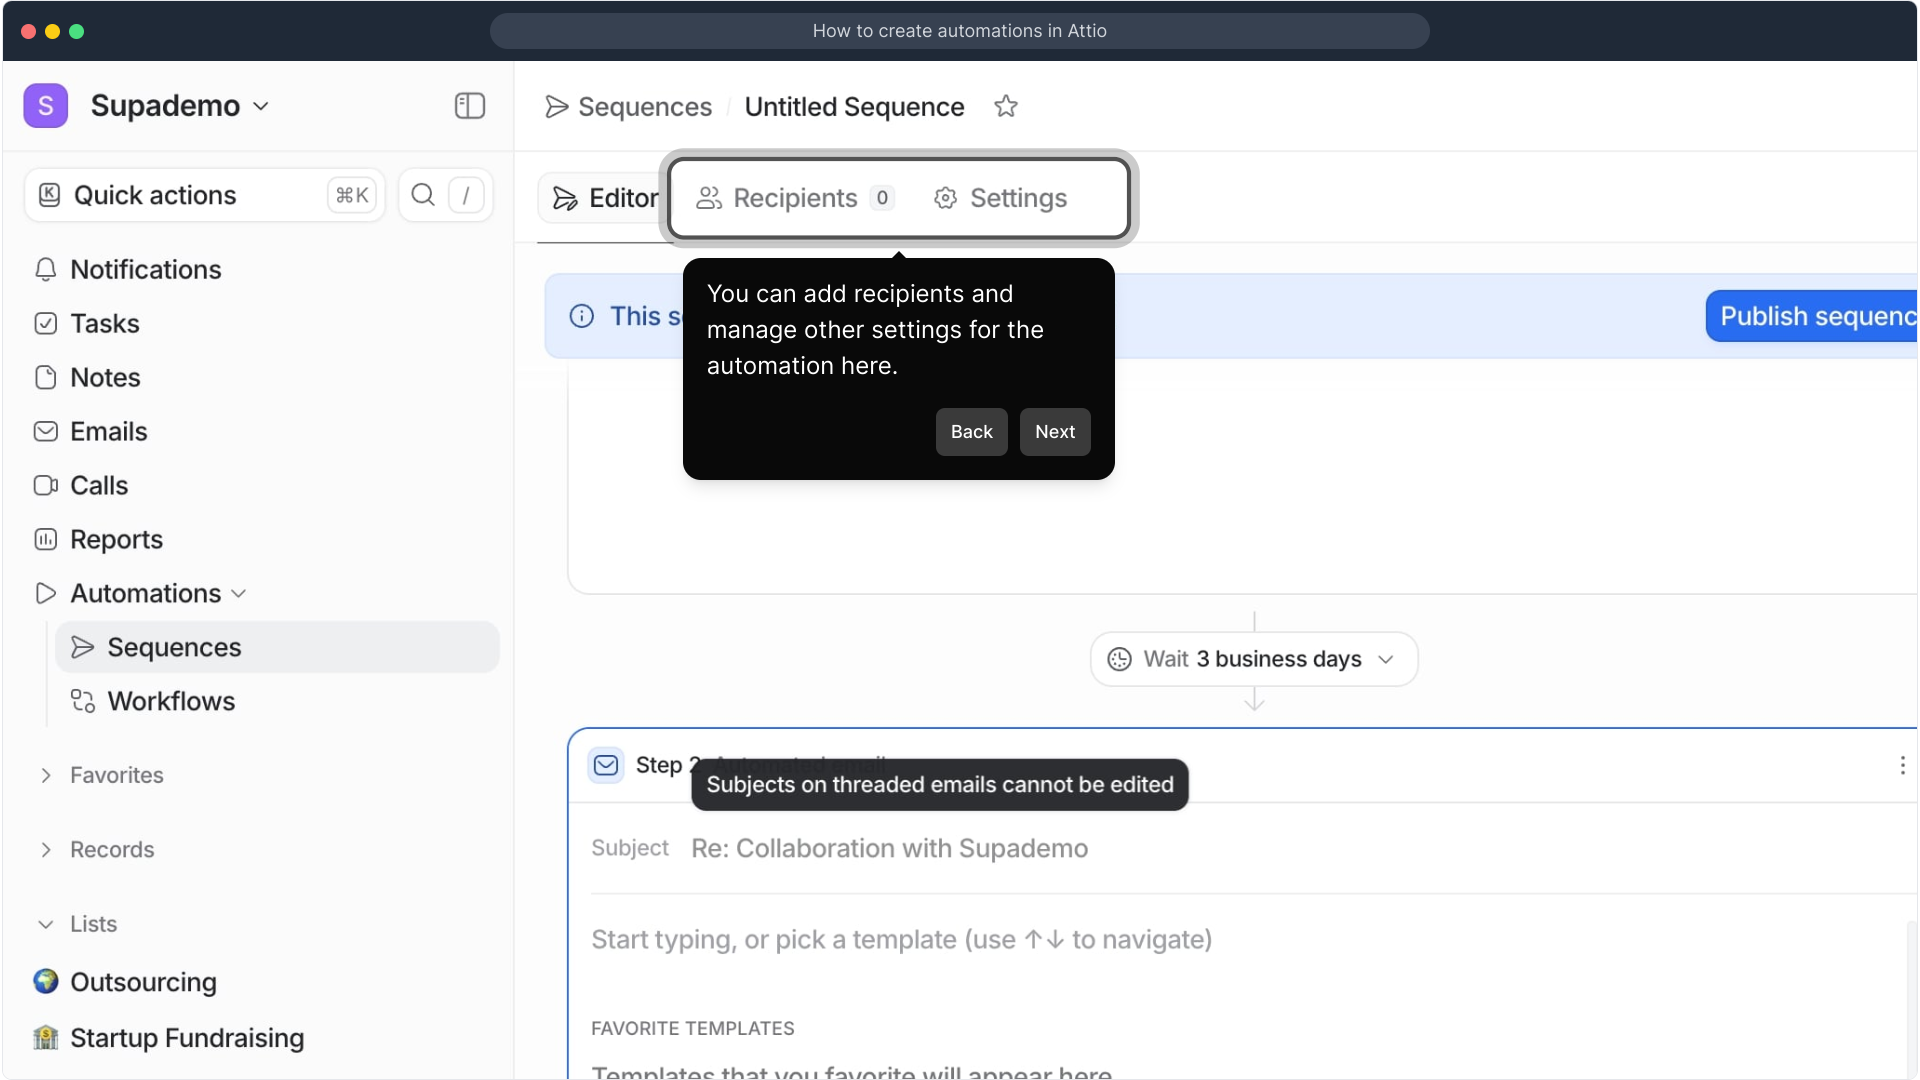Click Next in the tooltip
The image size is (1920, 1080).
click(x=1055, y=432)
